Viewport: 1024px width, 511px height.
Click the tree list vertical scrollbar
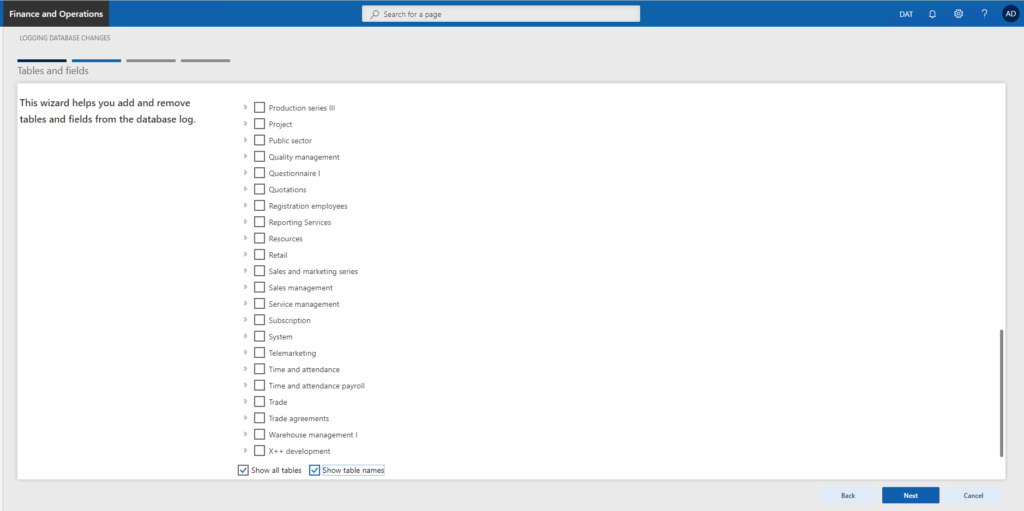click(1001, 393)
